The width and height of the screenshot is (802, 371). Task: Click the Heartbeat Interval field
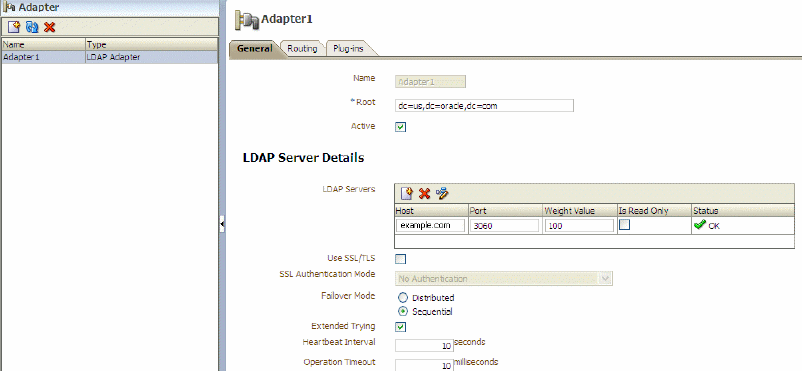[x=425, y=346]
